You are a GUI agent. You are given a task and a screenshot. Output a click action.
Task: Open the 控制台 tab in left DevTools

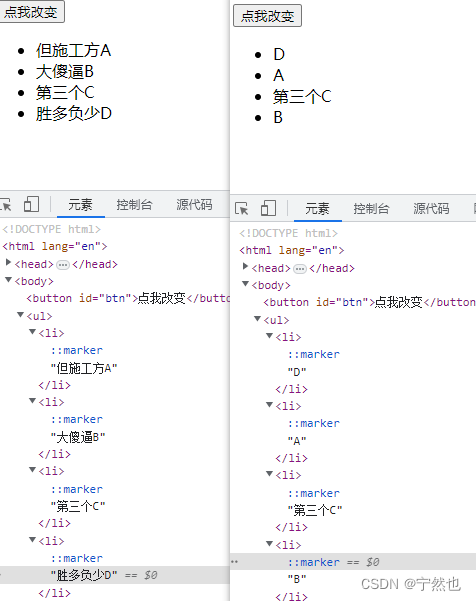(x=134, y=204)
